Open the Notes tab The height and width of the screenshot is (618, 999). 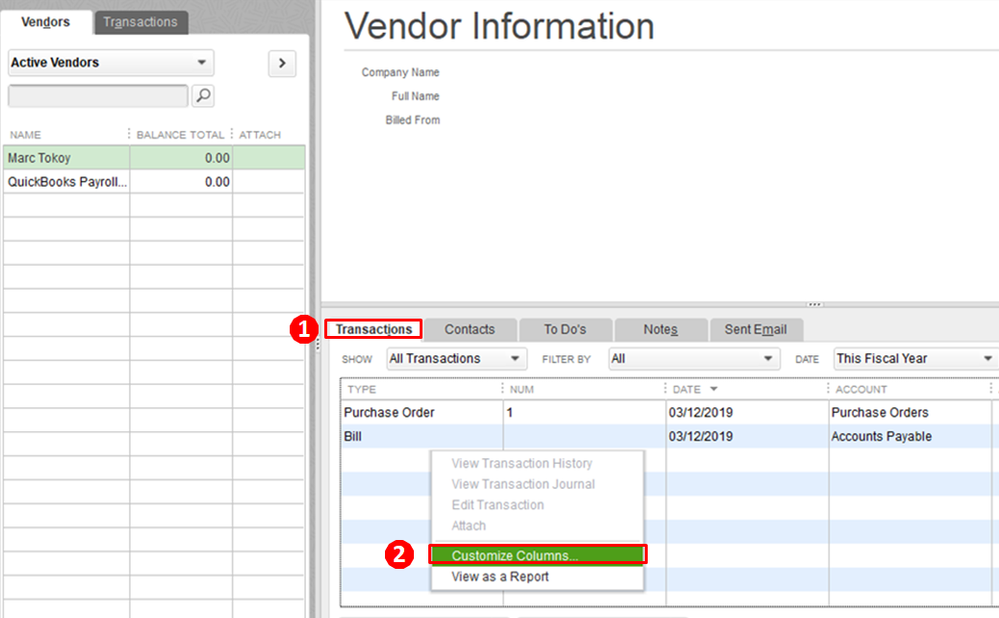coord(661,329)
